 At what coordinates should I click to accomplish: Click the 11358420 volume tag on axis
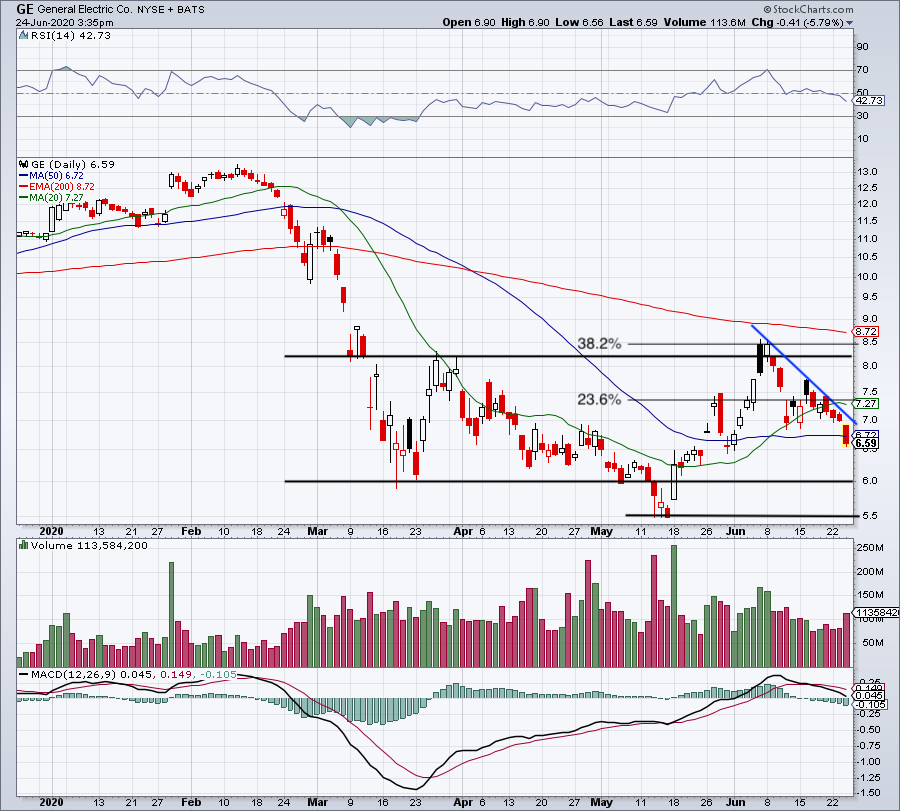[876, 613]
